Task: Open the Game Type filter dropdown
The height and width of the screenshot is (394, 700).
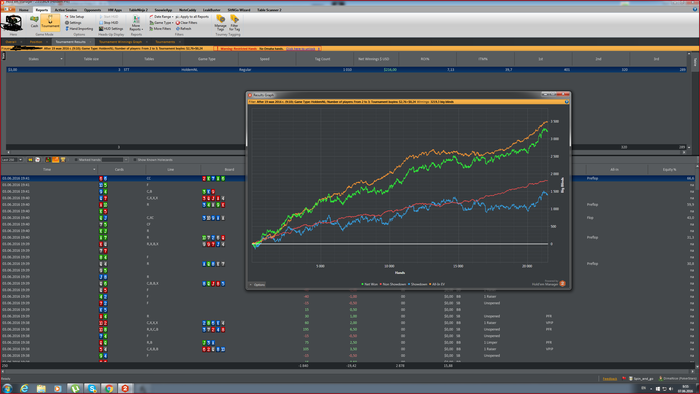Action: point(162,22)
